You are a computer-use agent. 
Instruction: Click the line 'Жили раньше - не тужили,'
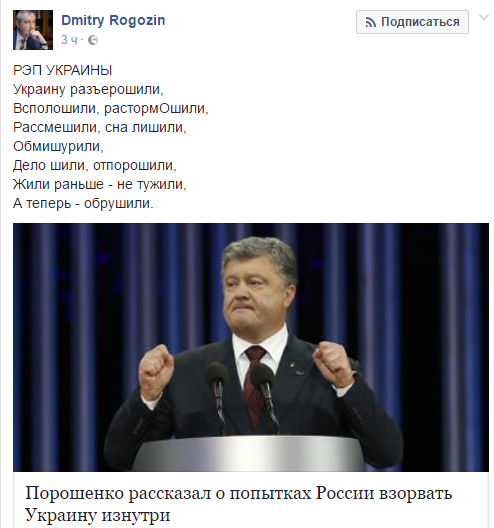(x=100, y=184)
